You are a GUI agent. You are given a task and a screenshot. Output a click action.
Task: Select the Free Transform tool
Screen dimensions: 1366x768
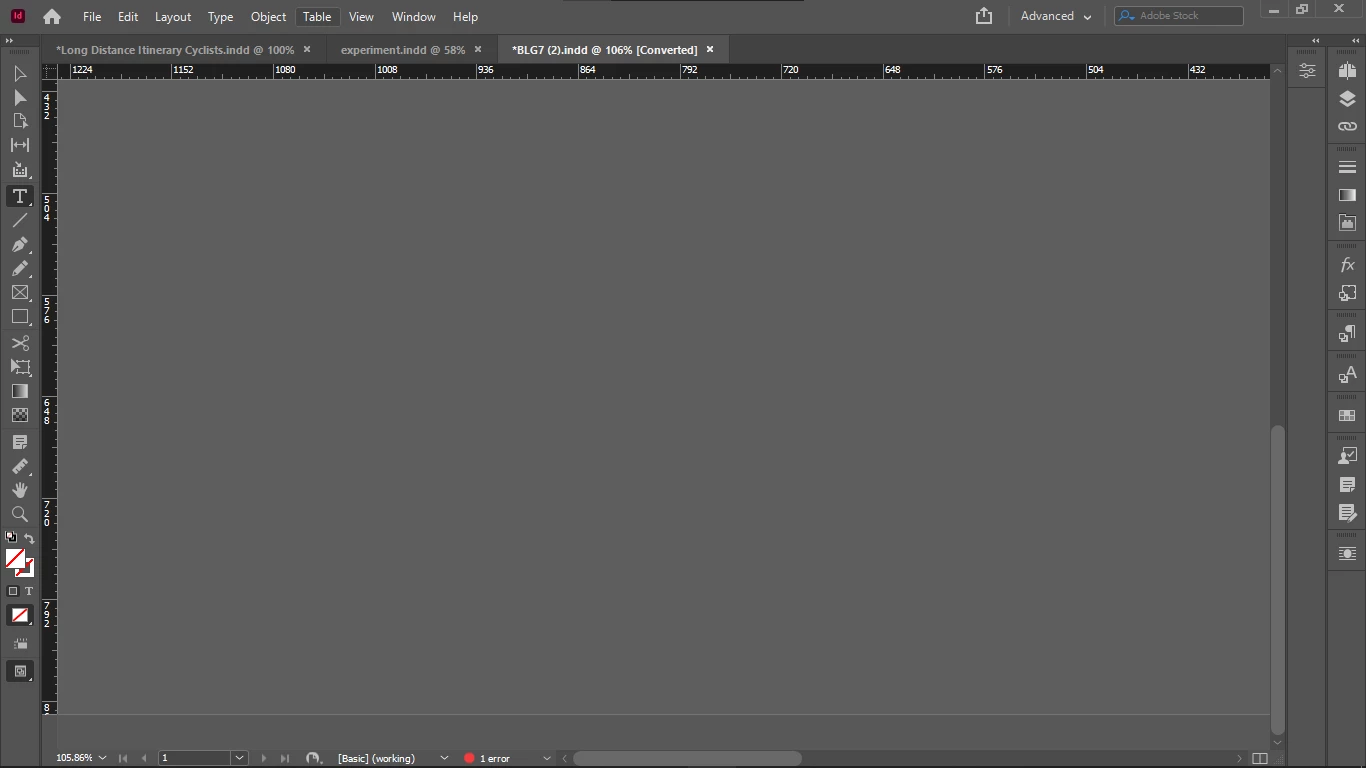tap(19, 367)
